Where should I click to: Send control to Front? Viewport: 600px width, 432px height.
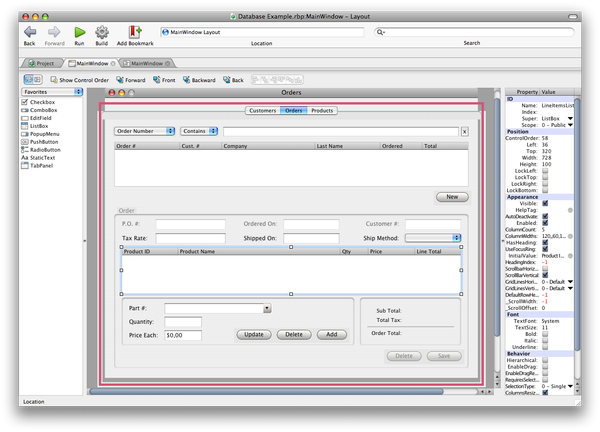(157, 79)
